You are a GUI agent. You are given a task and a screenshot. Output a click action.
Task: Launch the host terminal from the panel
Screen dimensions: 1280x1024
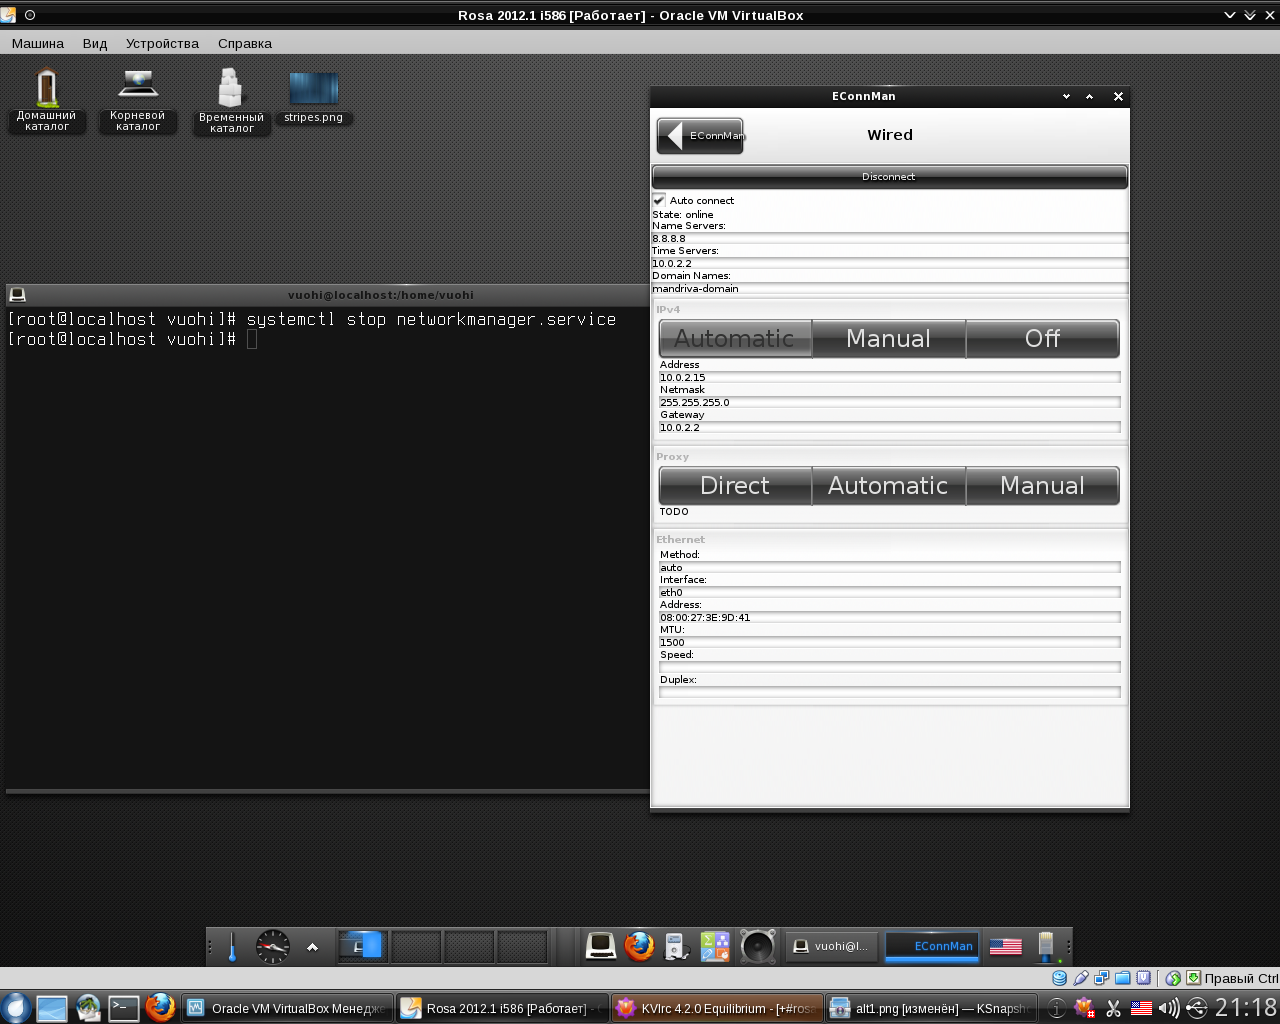[x=124, y=1008]
